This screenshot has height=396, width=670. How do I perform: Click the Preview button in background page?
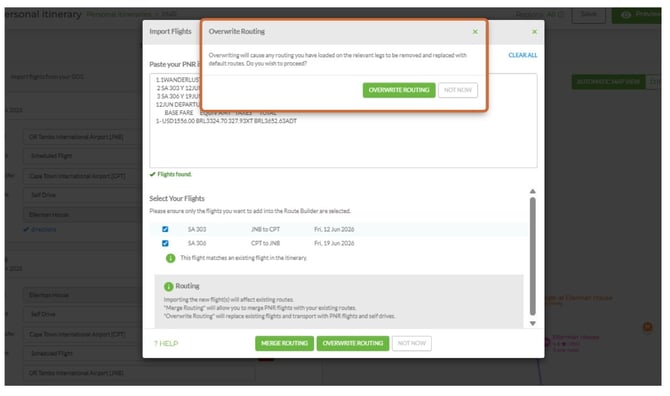(637, 15)
